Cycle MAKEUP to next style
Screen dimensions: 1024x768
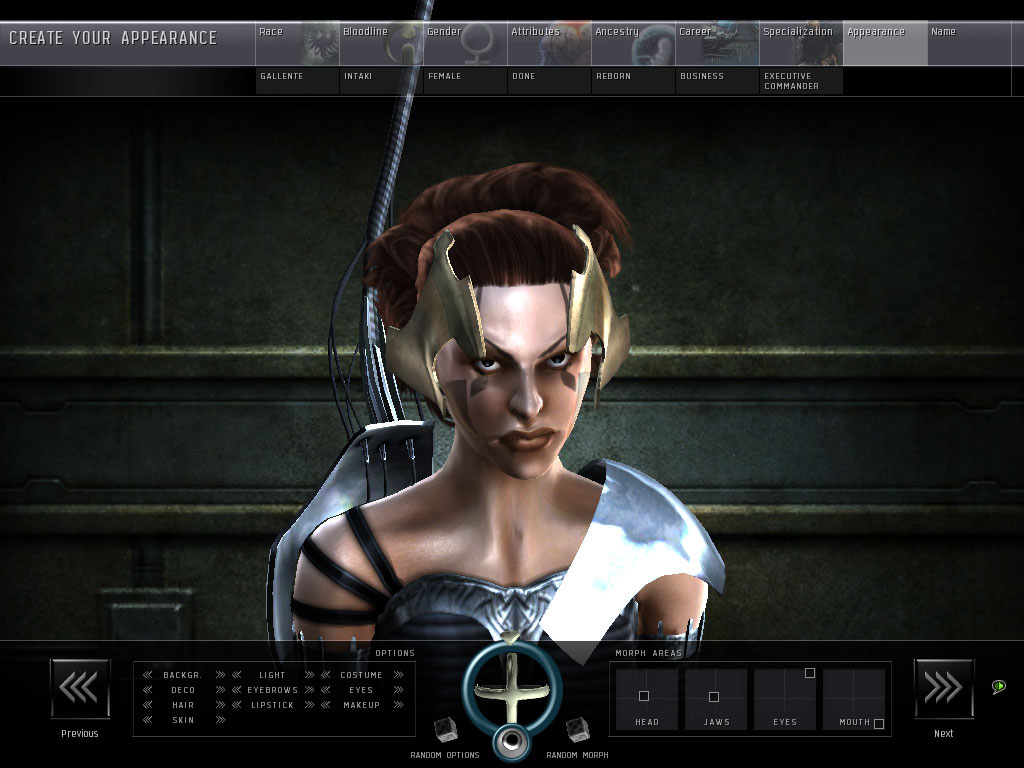coord(398,705)
